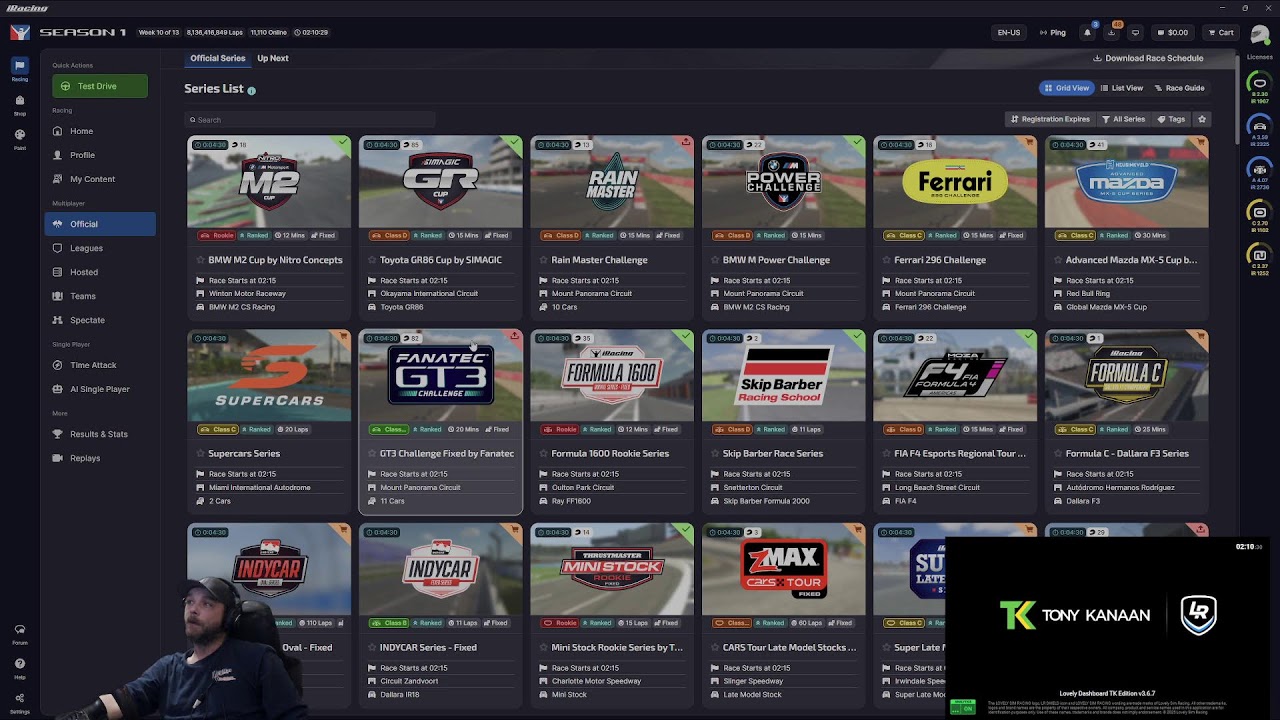
Task: Open the Registration Expires sort dropdown
Action: coord(1050,119)
